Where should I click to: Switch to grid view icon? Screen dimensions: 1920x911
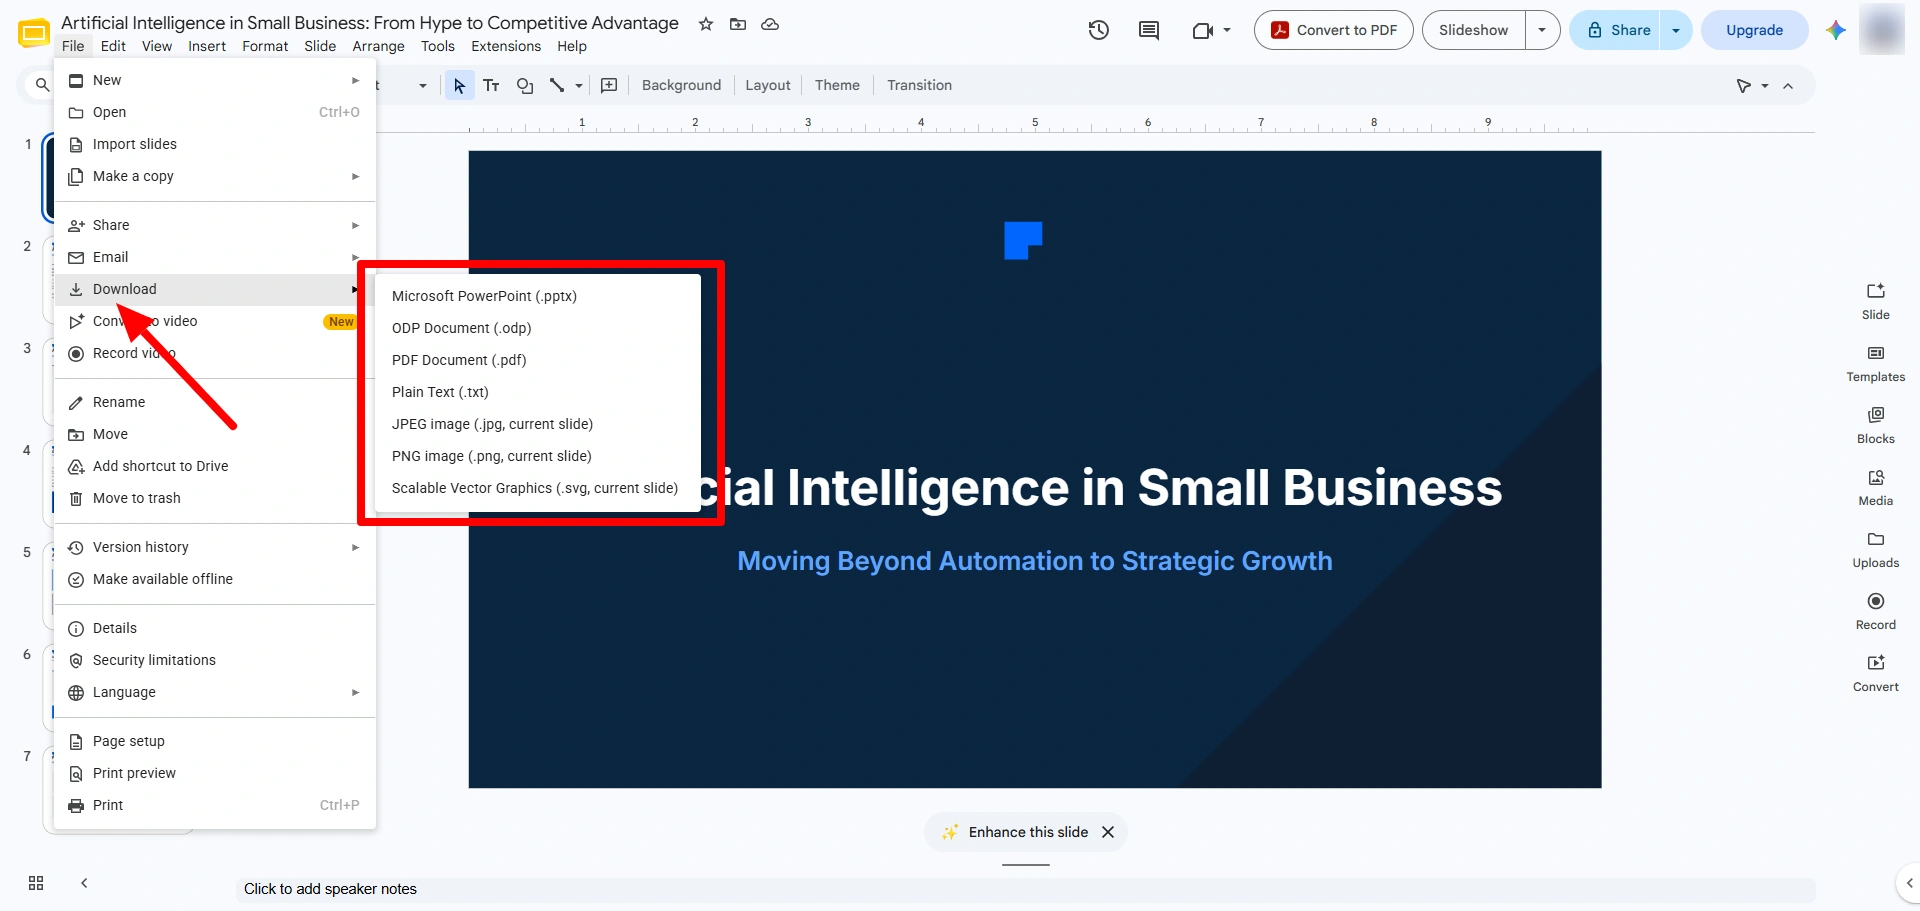pyautogui.click(x=36, y=883)
